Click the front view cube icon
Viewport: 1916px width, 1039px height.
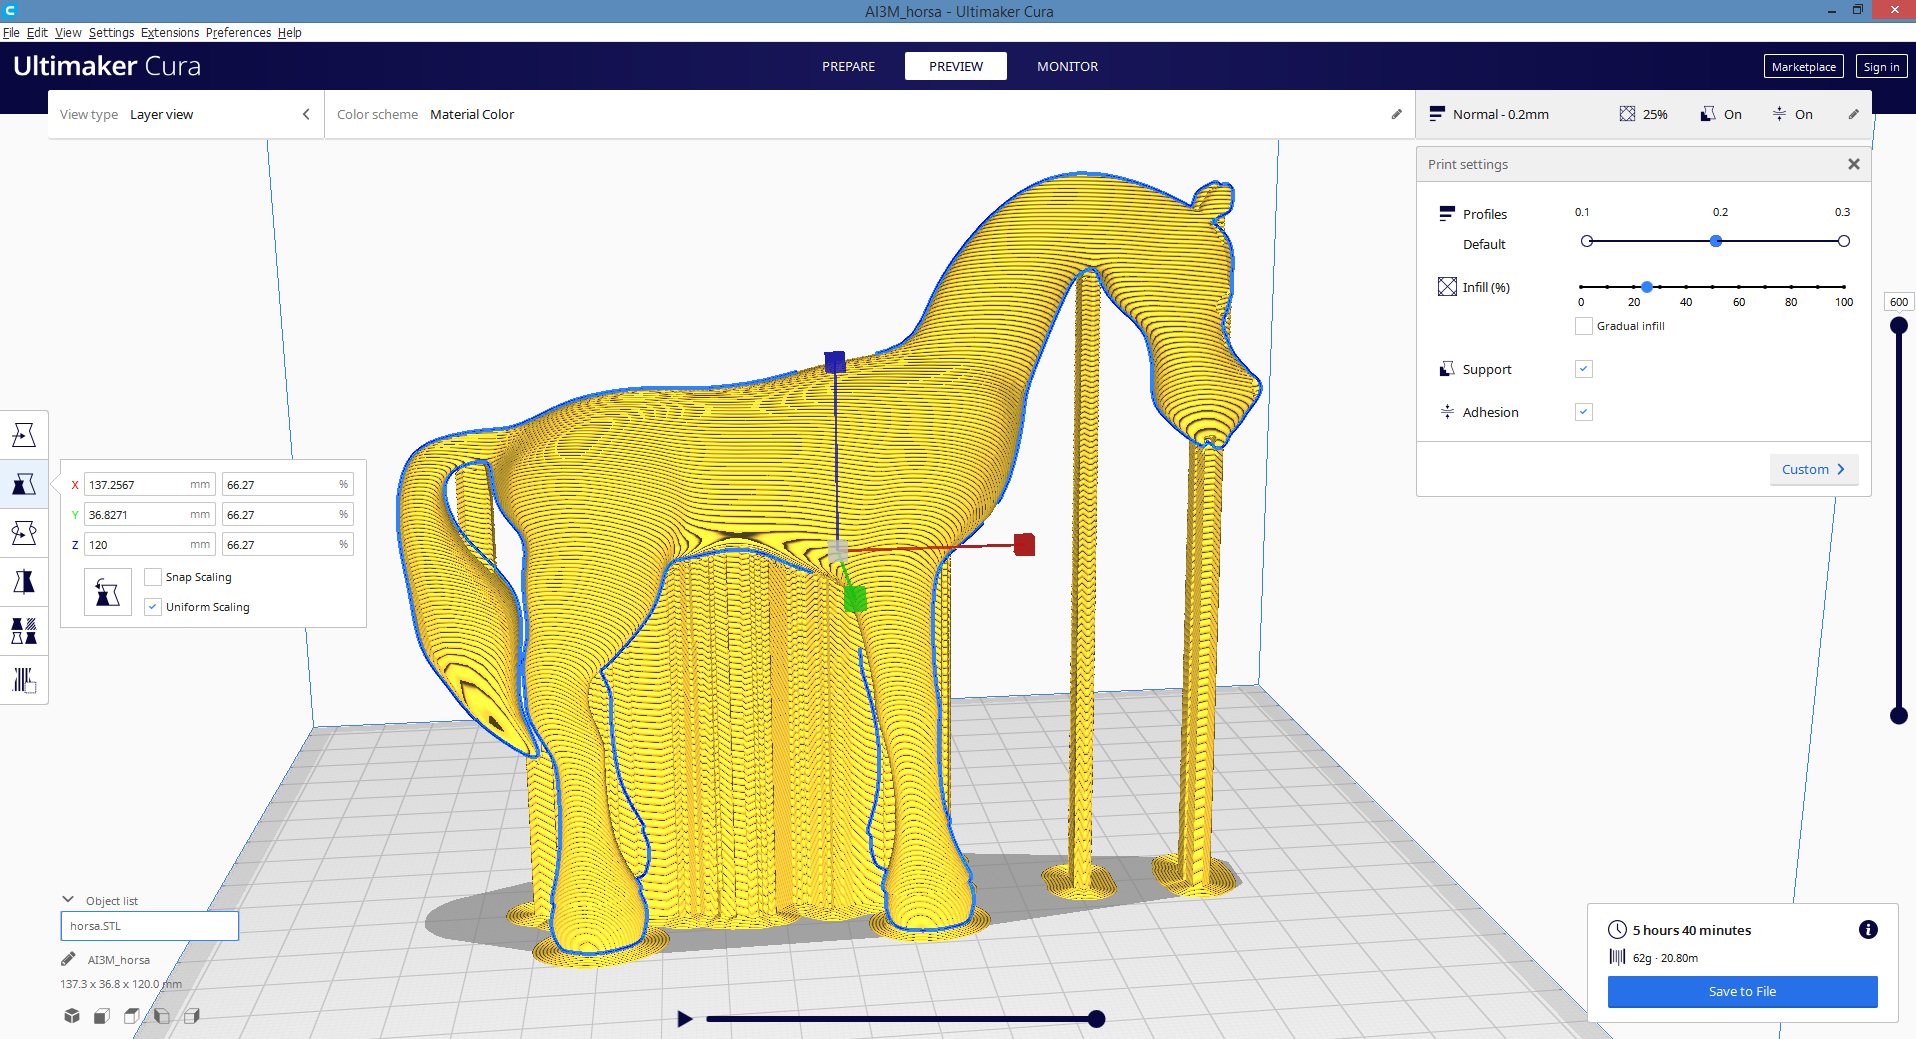pos(101,1015)
